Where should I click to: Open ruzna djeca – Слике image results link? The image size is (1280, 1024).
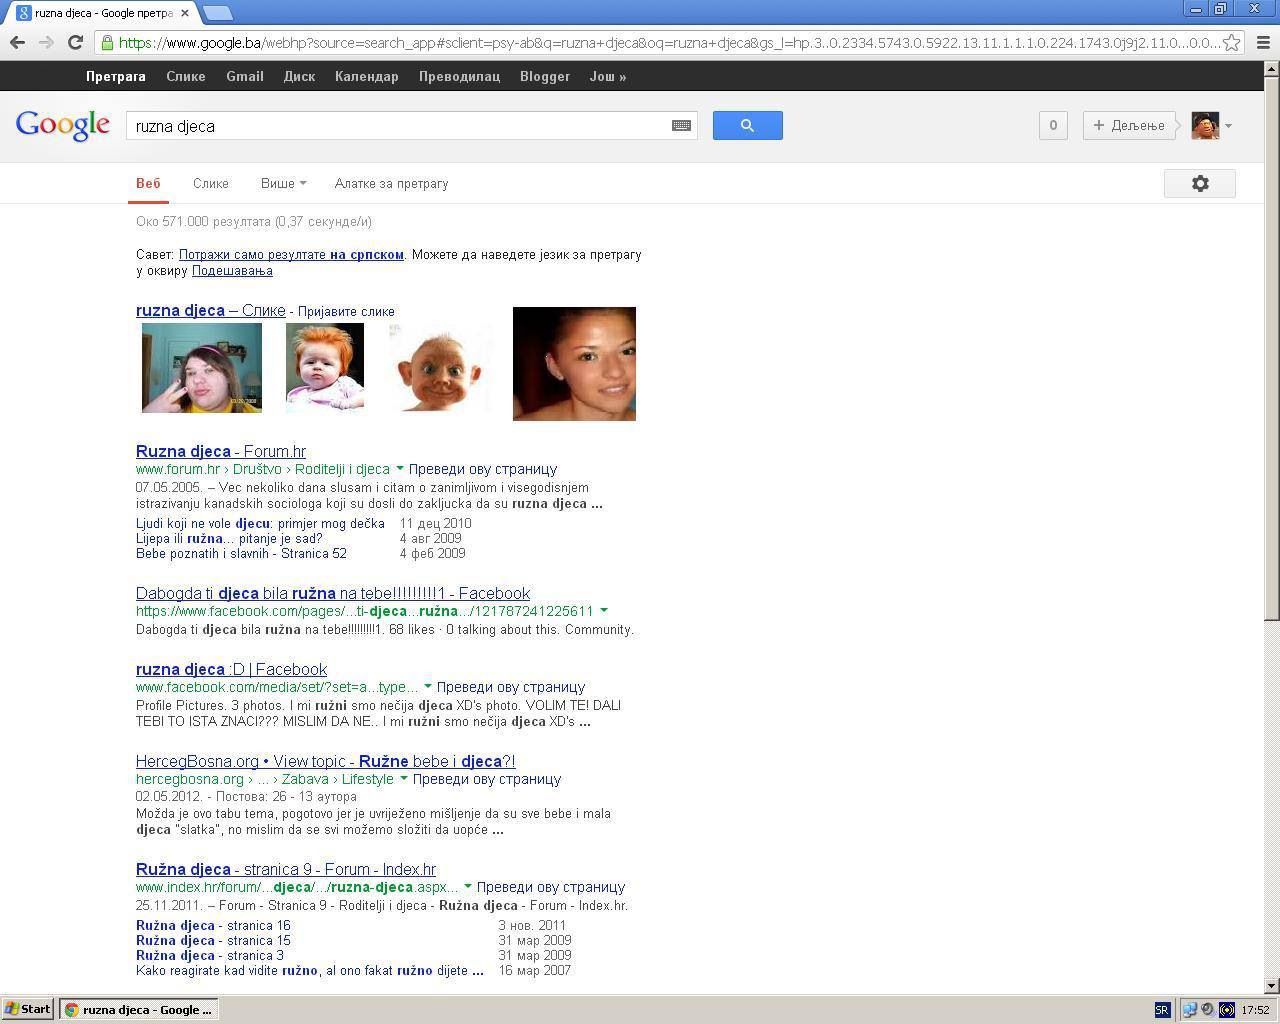(x=210, y=310)
